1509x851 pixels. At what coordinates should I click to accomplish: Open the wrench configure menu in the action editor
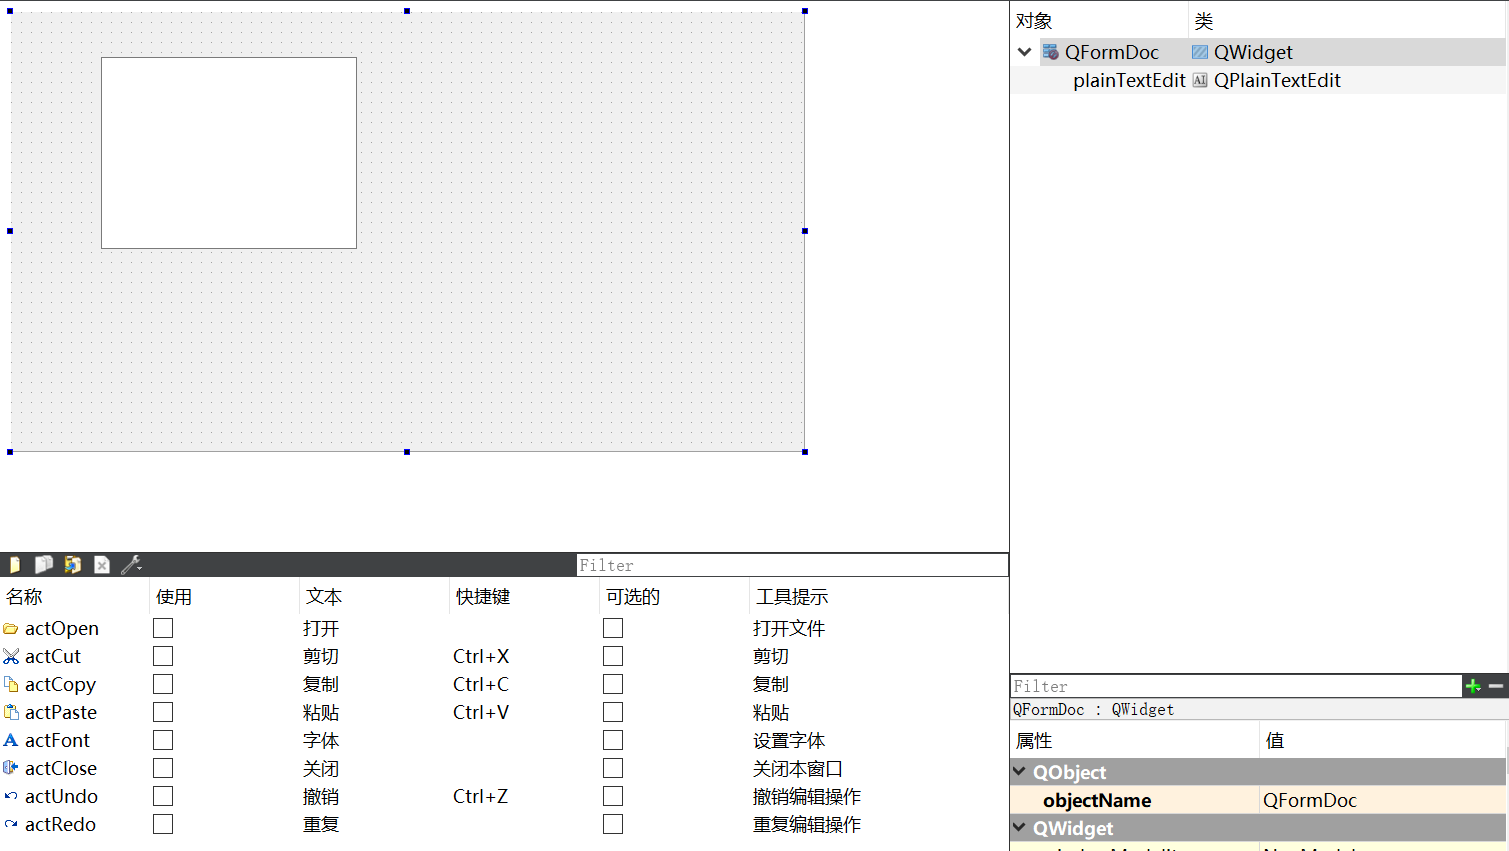click(x=131, y=565)
